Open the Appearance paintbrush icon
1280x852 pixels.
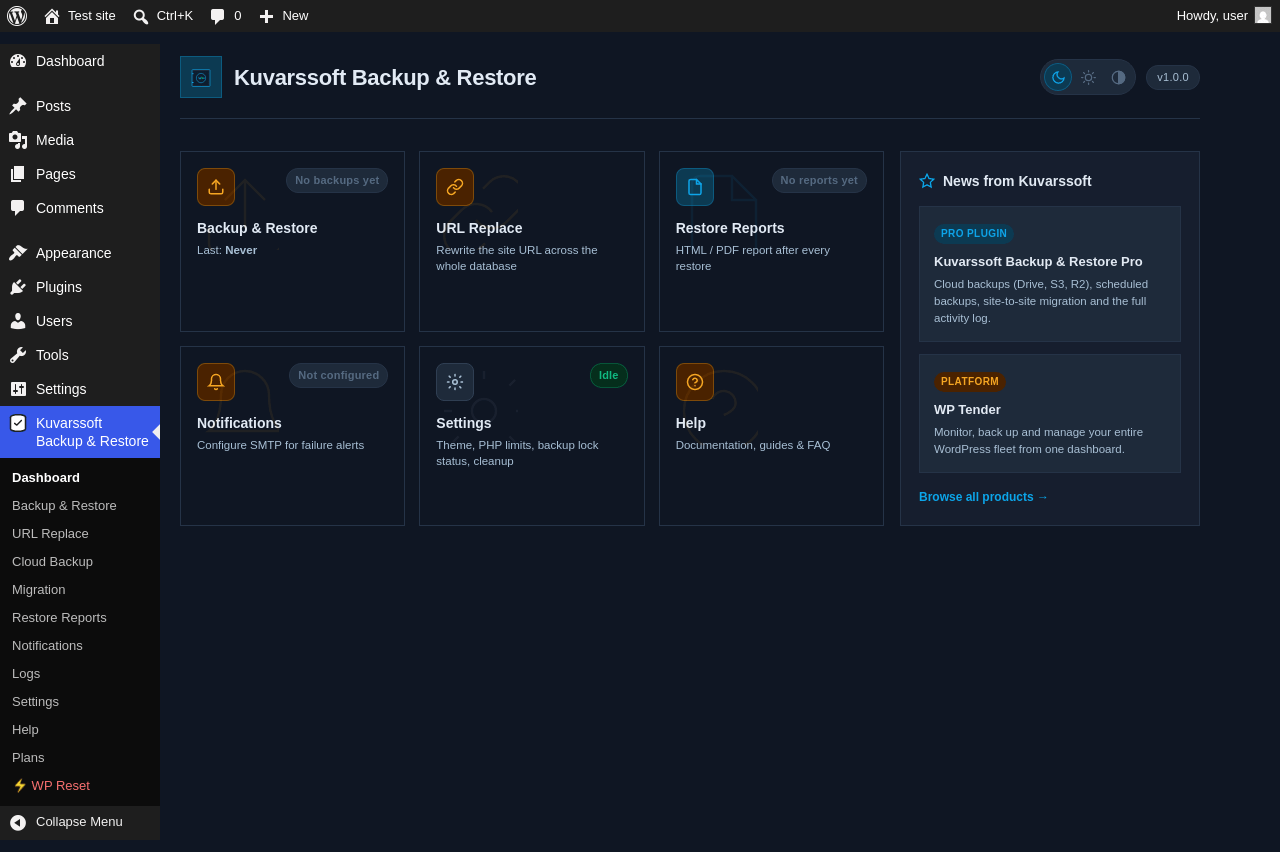[18, 253]
